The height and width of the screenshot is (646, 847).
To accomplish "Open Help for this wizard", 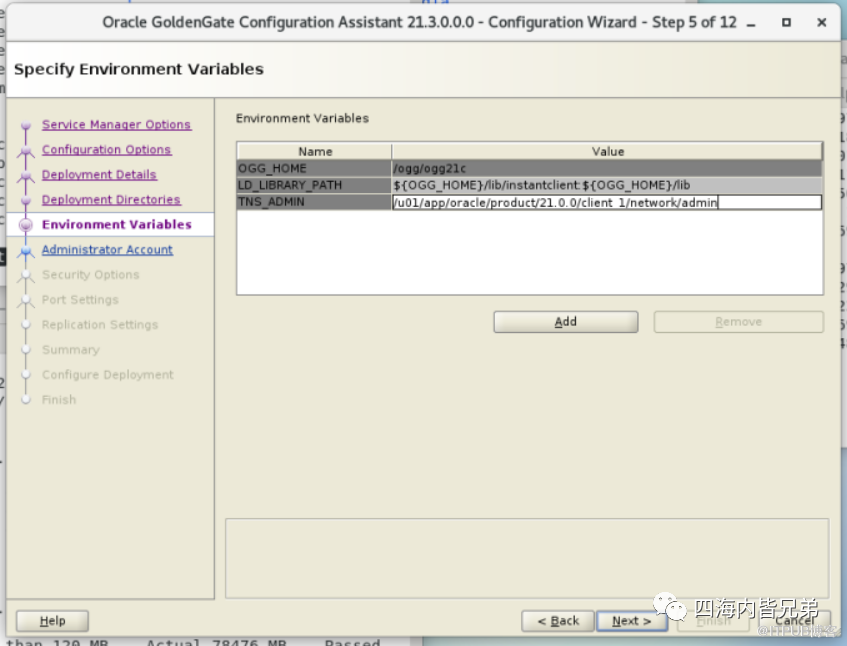I will (x=52, y=621).
